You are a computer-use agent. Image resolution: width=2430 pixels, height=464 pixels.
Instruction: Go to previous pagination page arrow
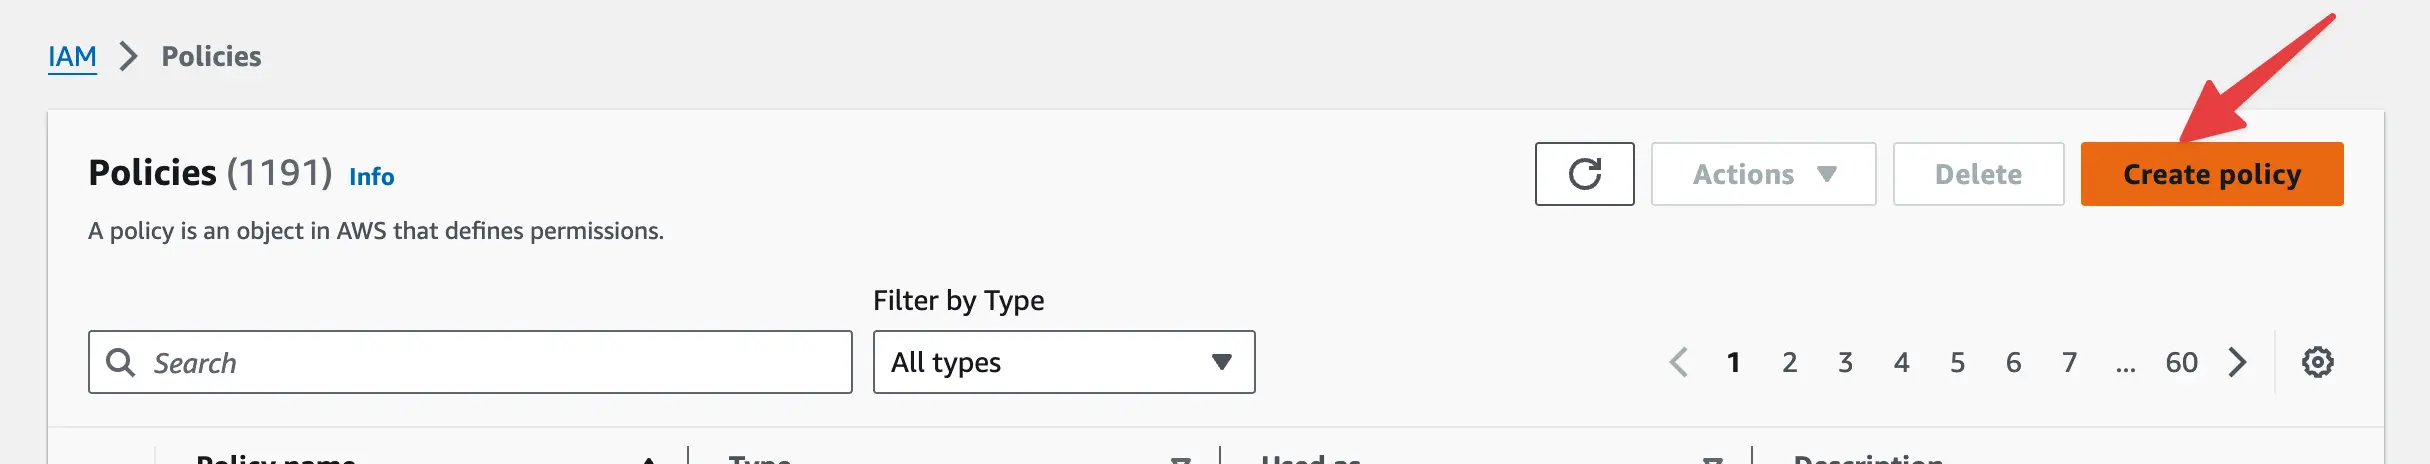point(1679,362)
